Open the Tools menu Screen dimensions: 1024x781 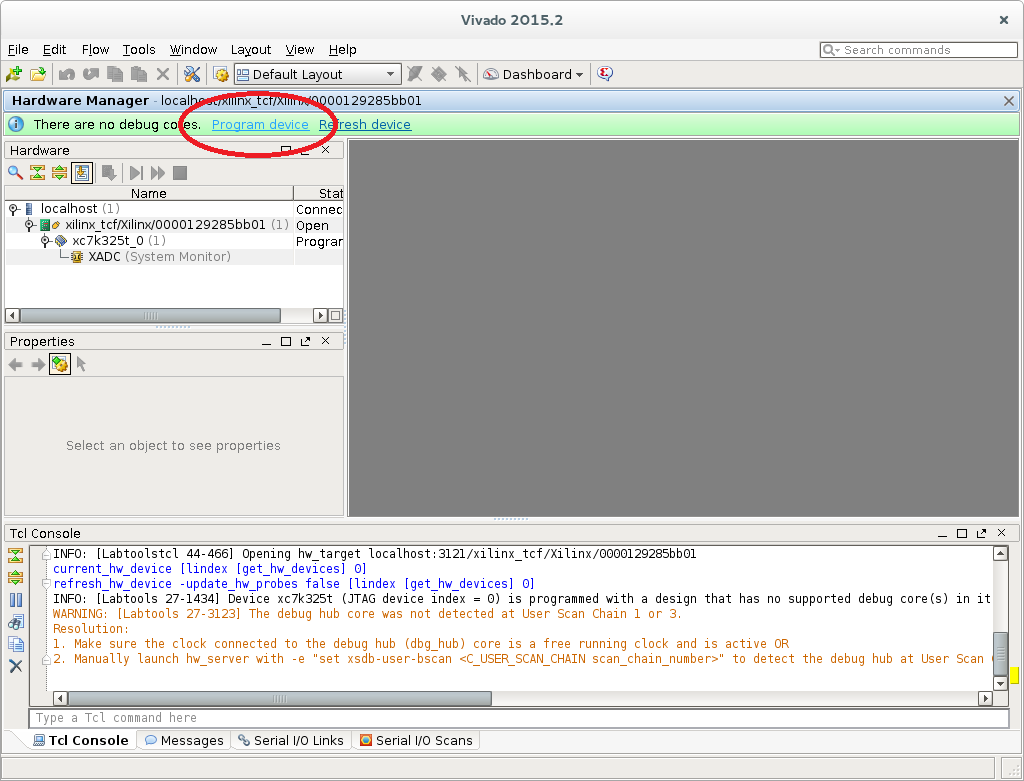coord(139,50)
